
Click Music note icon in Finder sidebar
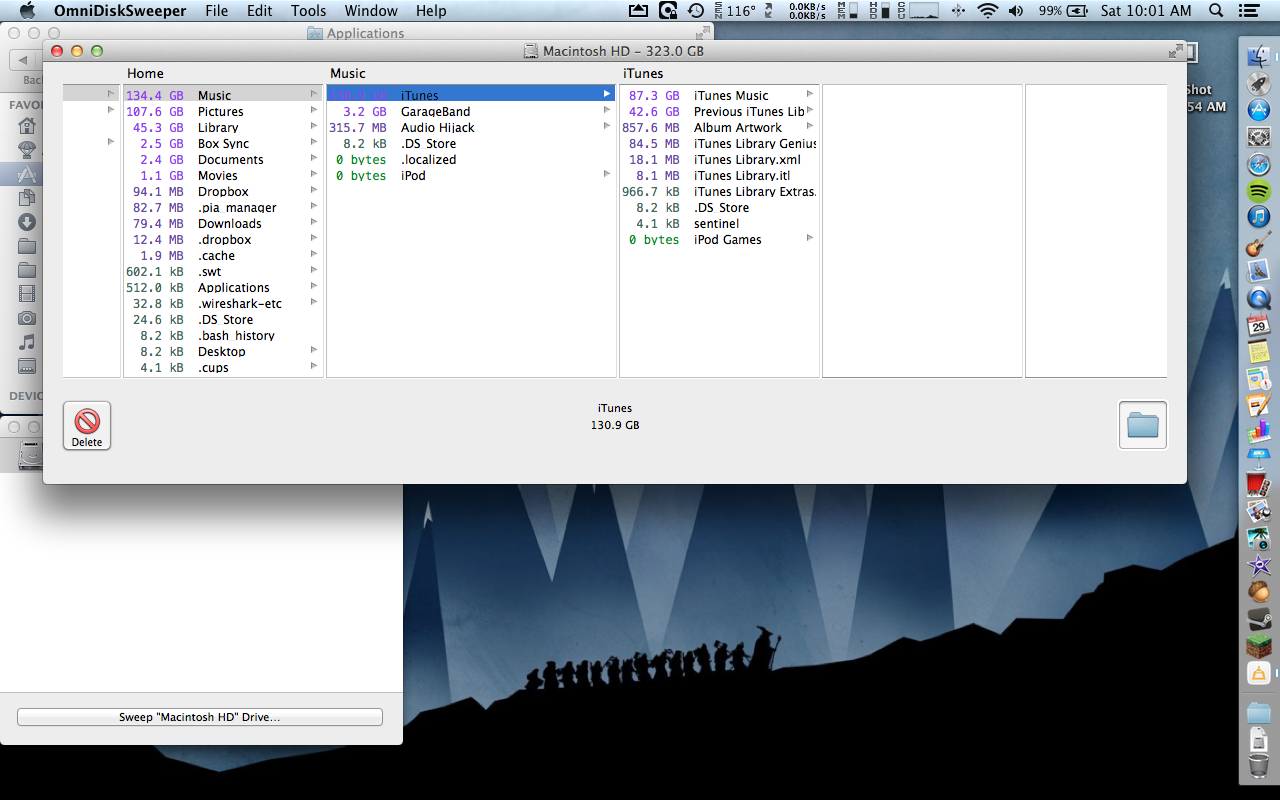tap(27, 342)
